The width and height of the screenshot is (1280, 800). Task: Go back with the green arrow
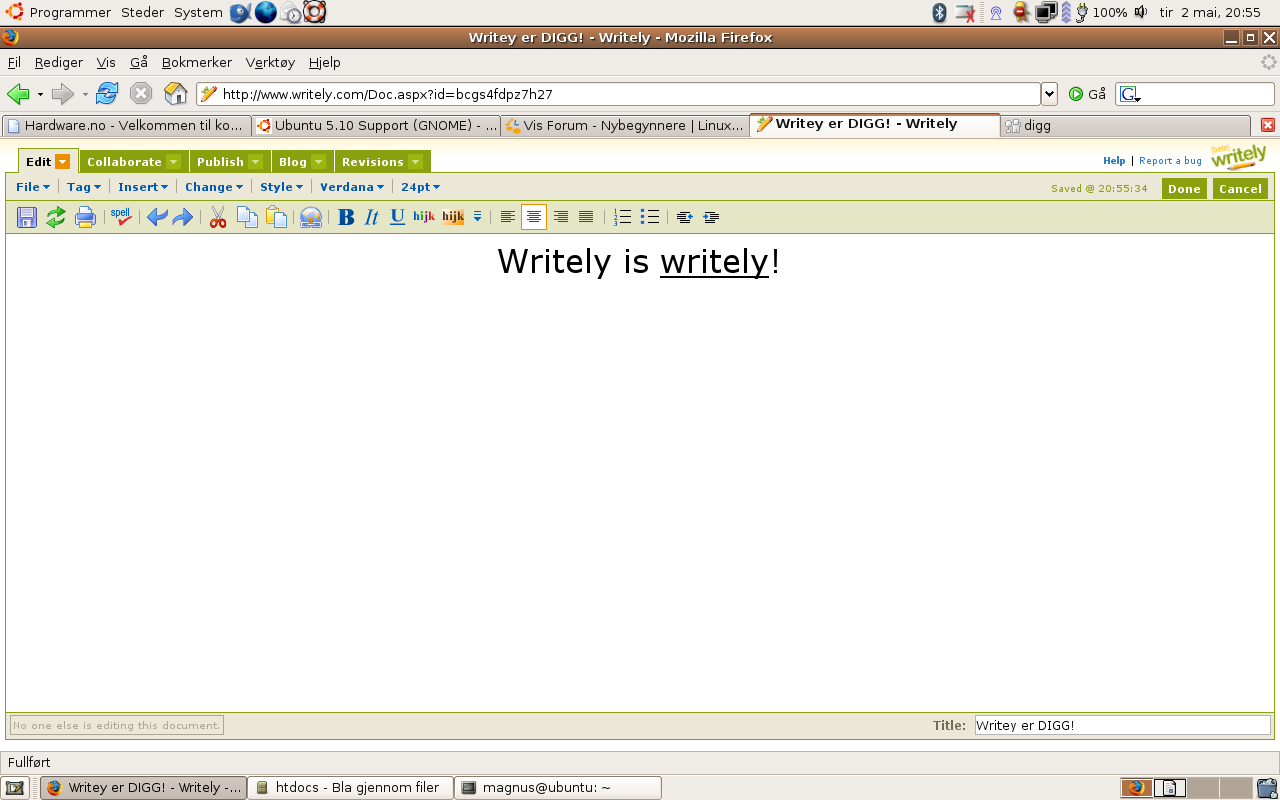point(19,94)
